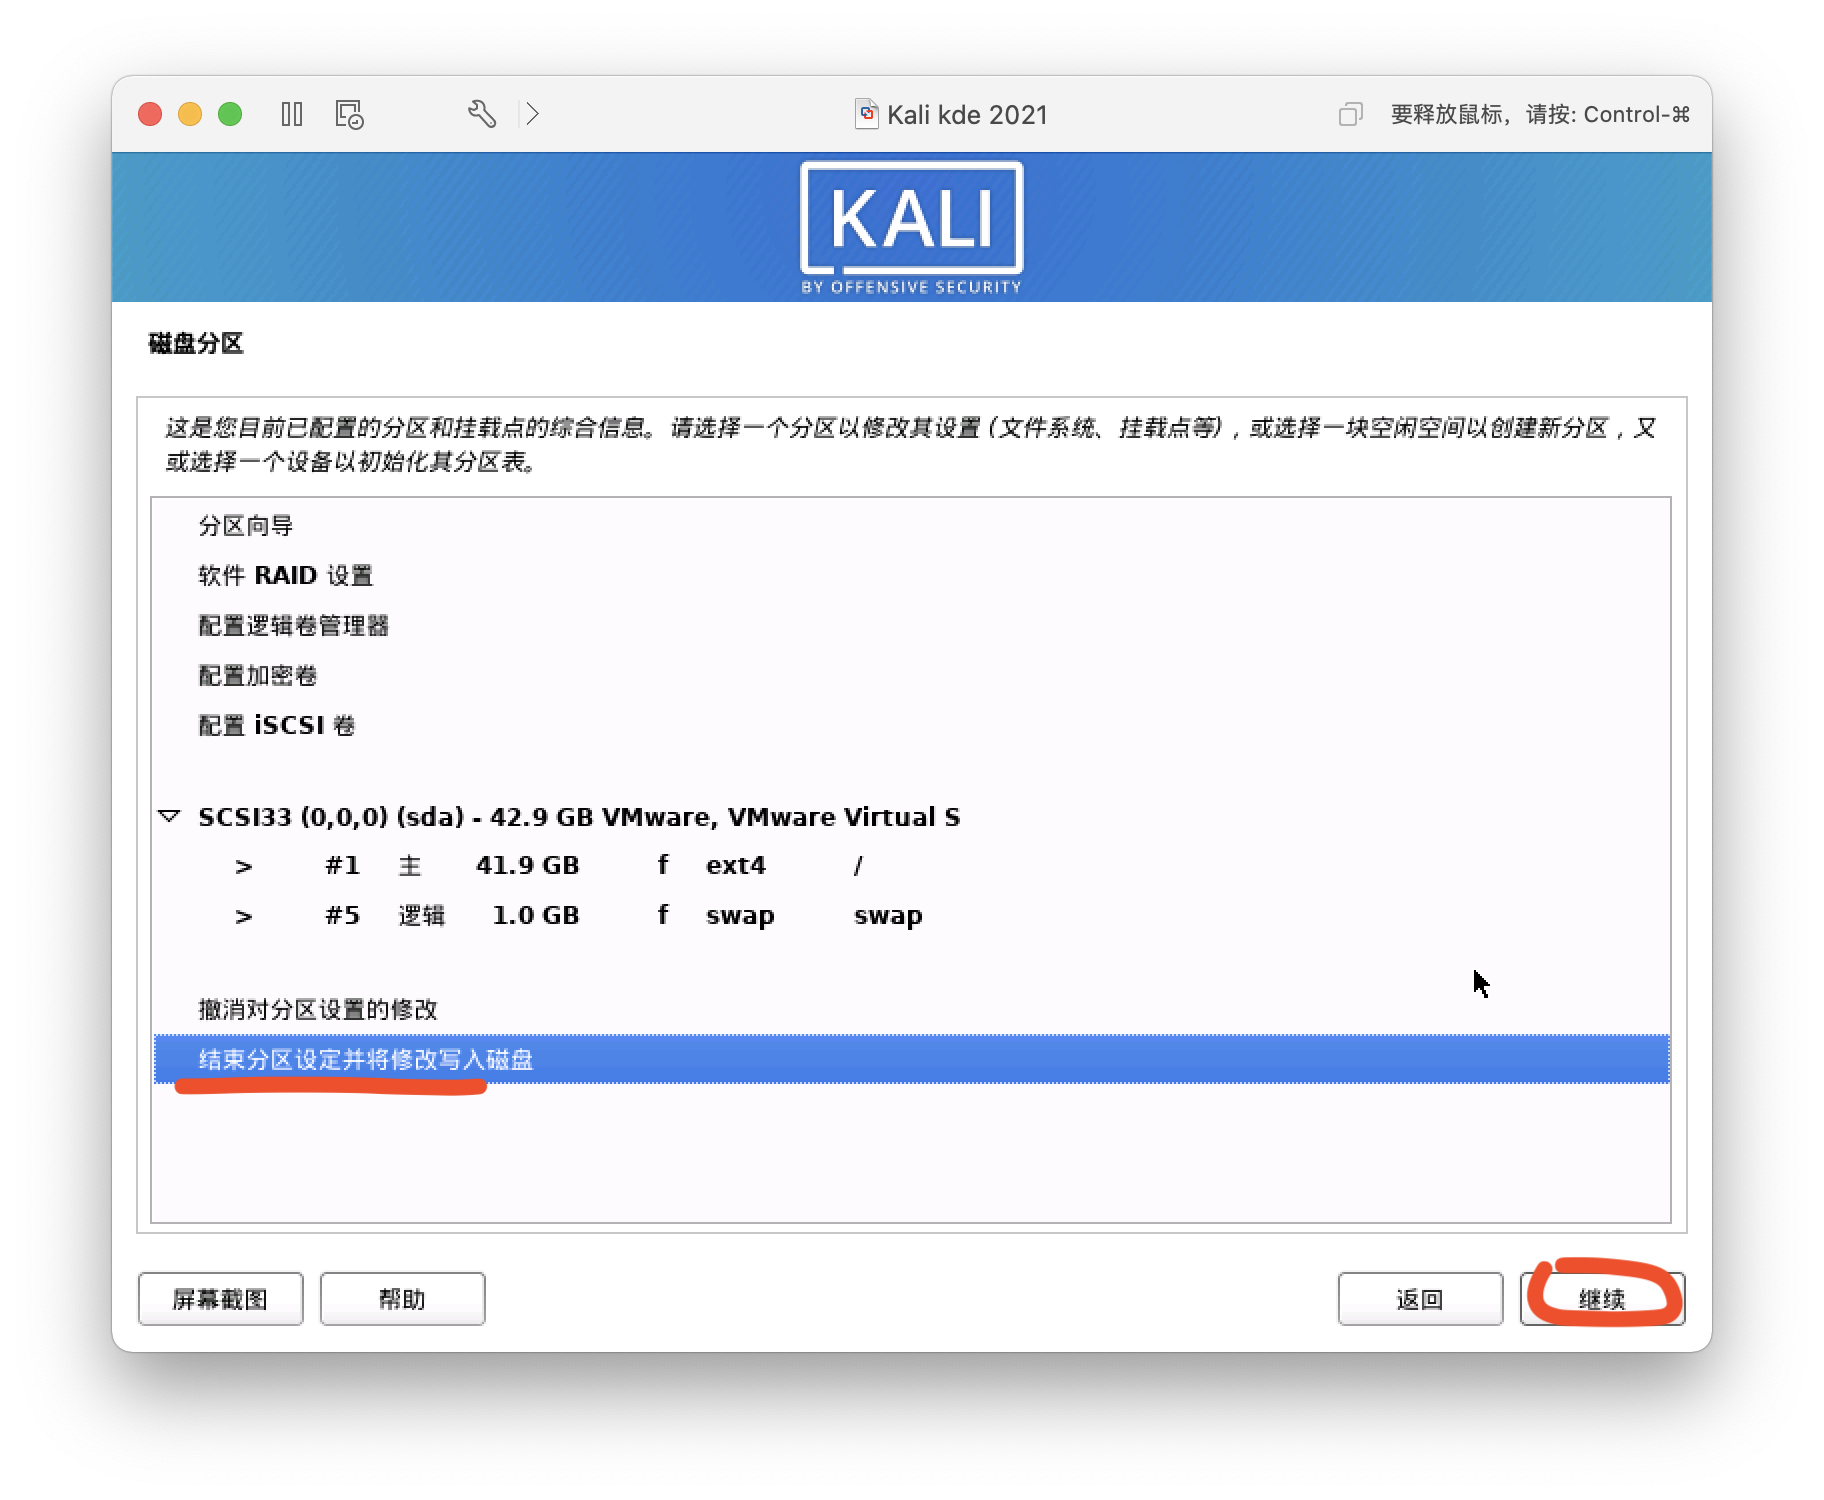Select 结束分区设定并将修改写入磁盘 entry
The width and height of the screenshot is (1824, 1500).
911,1060
